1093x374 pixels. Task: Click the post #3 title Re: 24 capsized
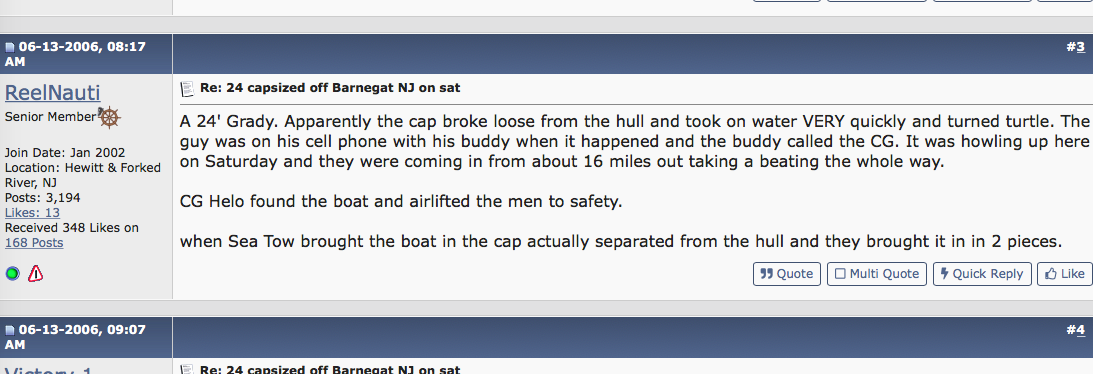pyautogui.click(x=330, y=88)
